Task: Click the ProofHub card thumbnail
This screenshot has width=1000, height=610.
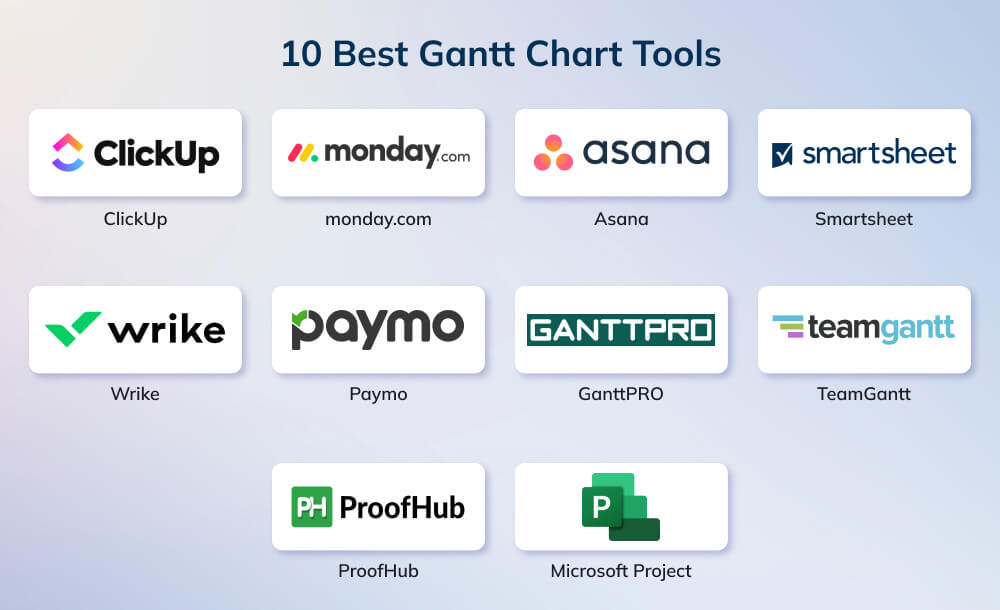Action: coord(378,506)
